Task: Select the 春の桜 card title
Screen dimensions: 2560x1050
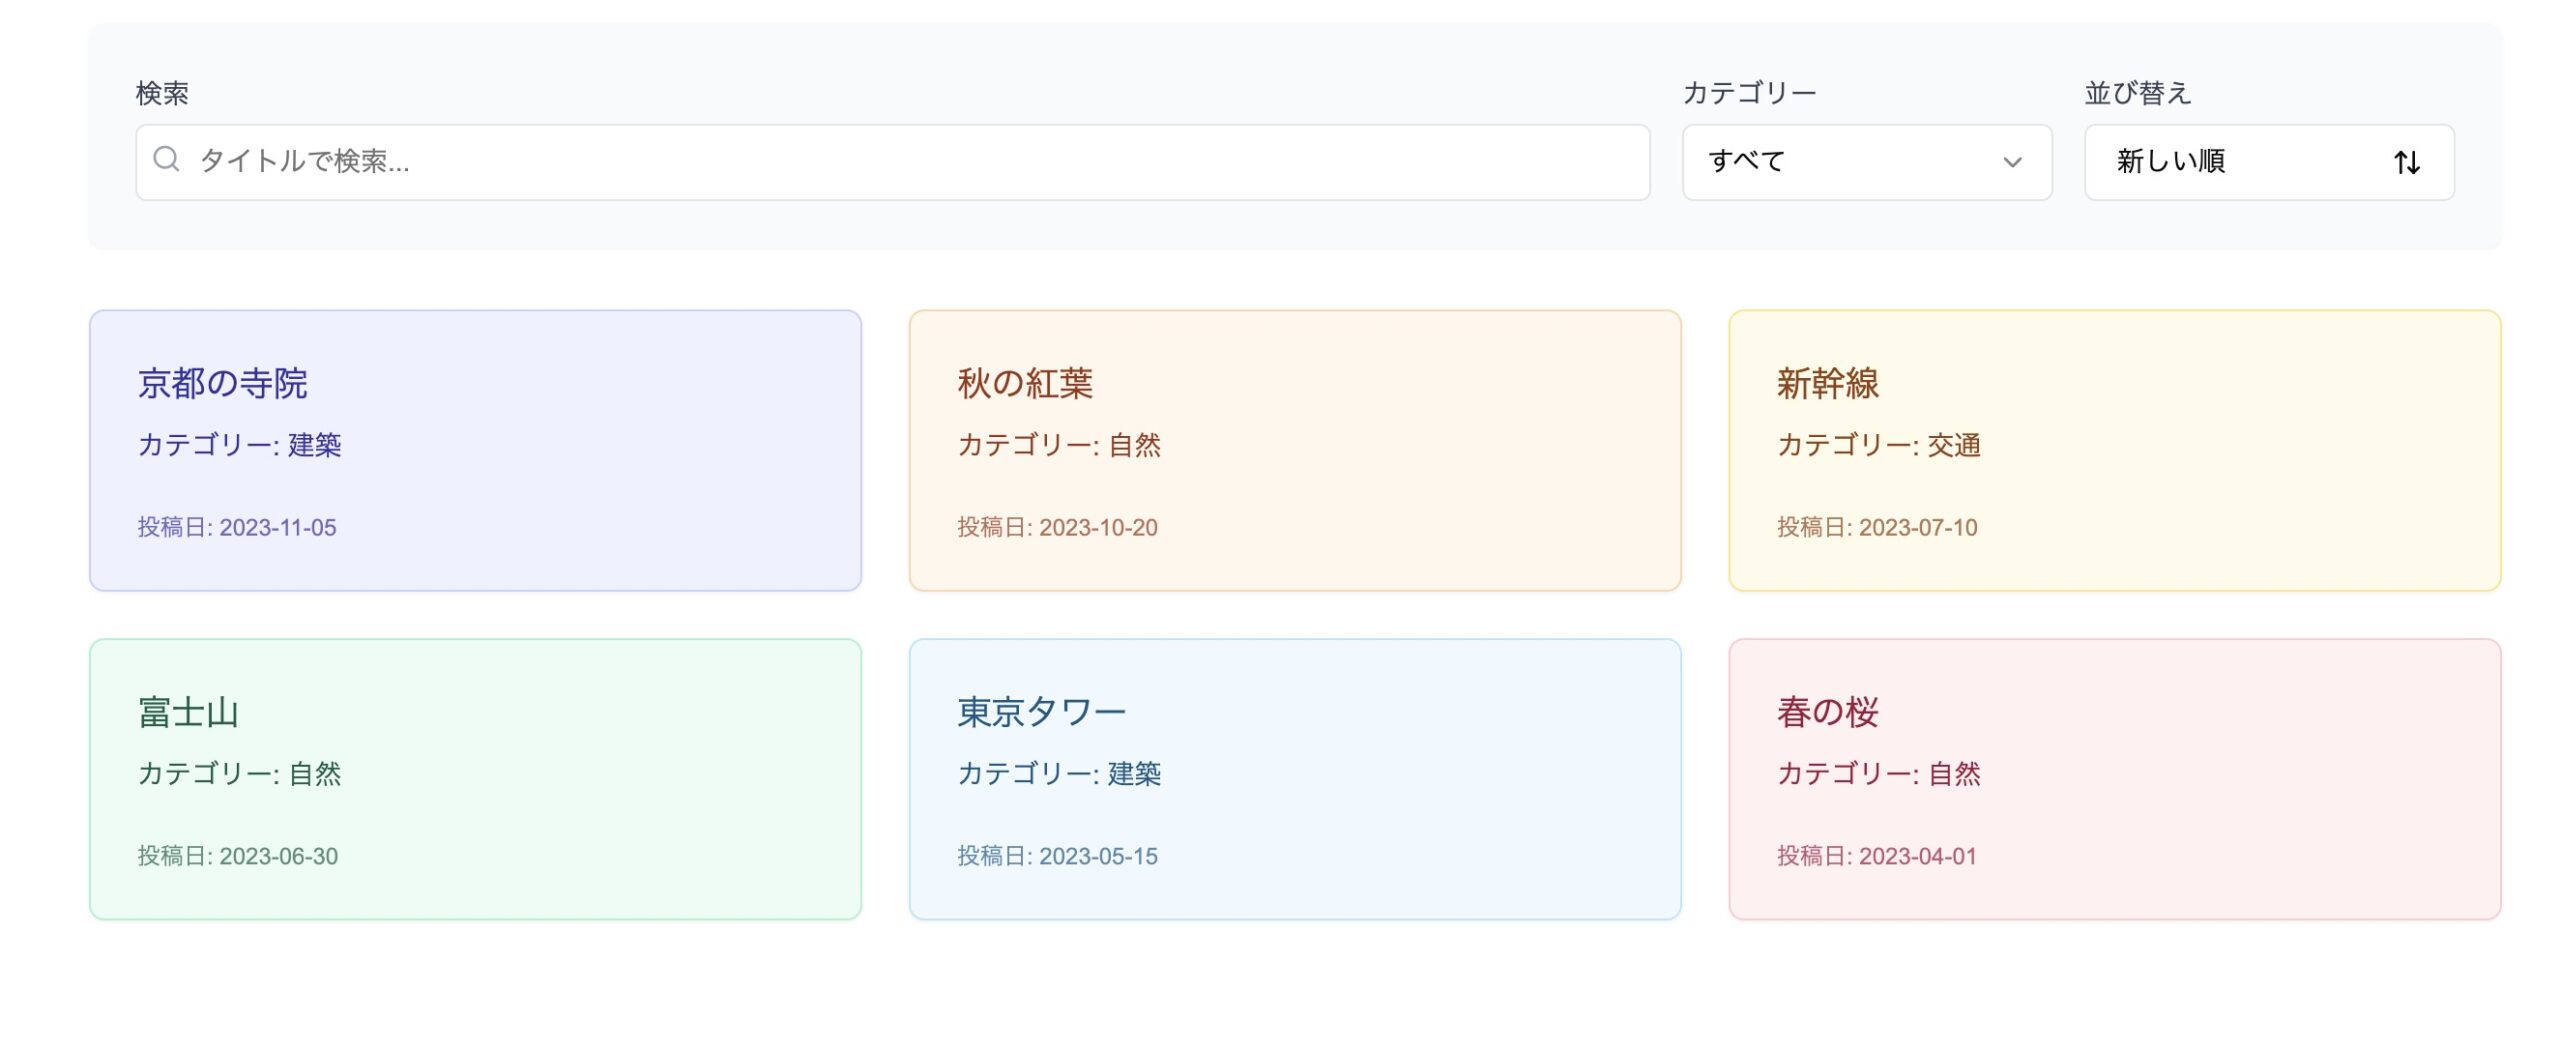Action: pyautogui.click(x=1827, y=712)
